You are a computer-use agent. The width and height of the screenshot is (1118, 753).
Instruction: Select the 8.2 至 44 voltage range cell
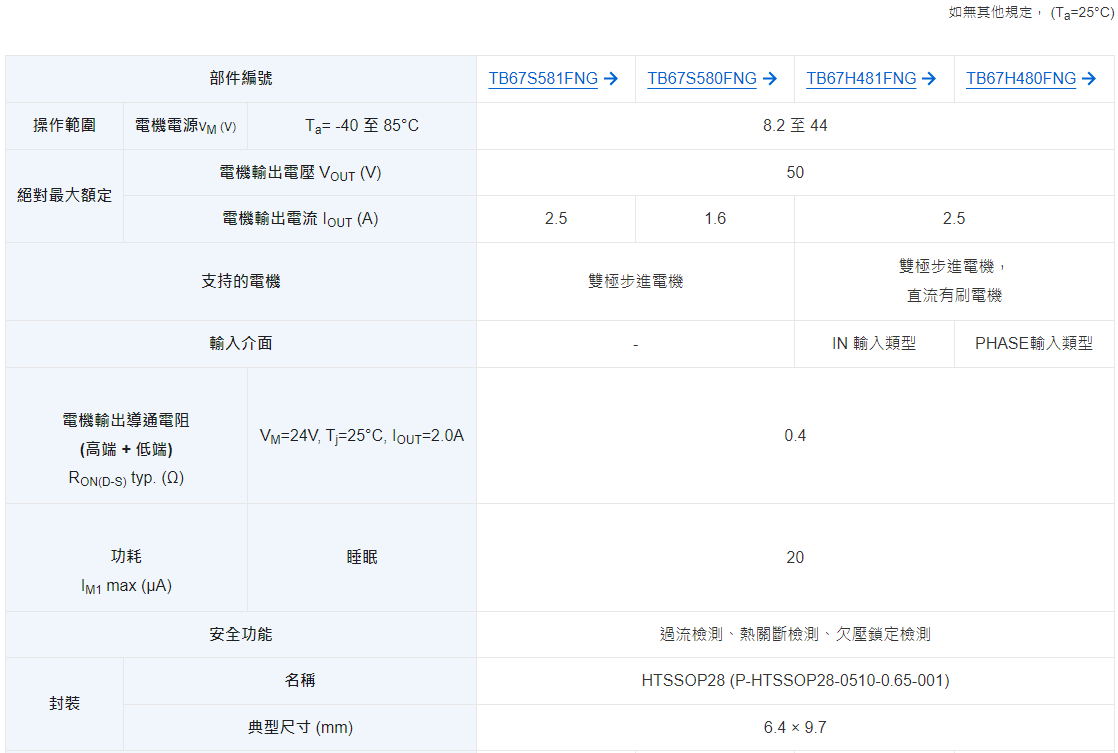coord(795,126)
